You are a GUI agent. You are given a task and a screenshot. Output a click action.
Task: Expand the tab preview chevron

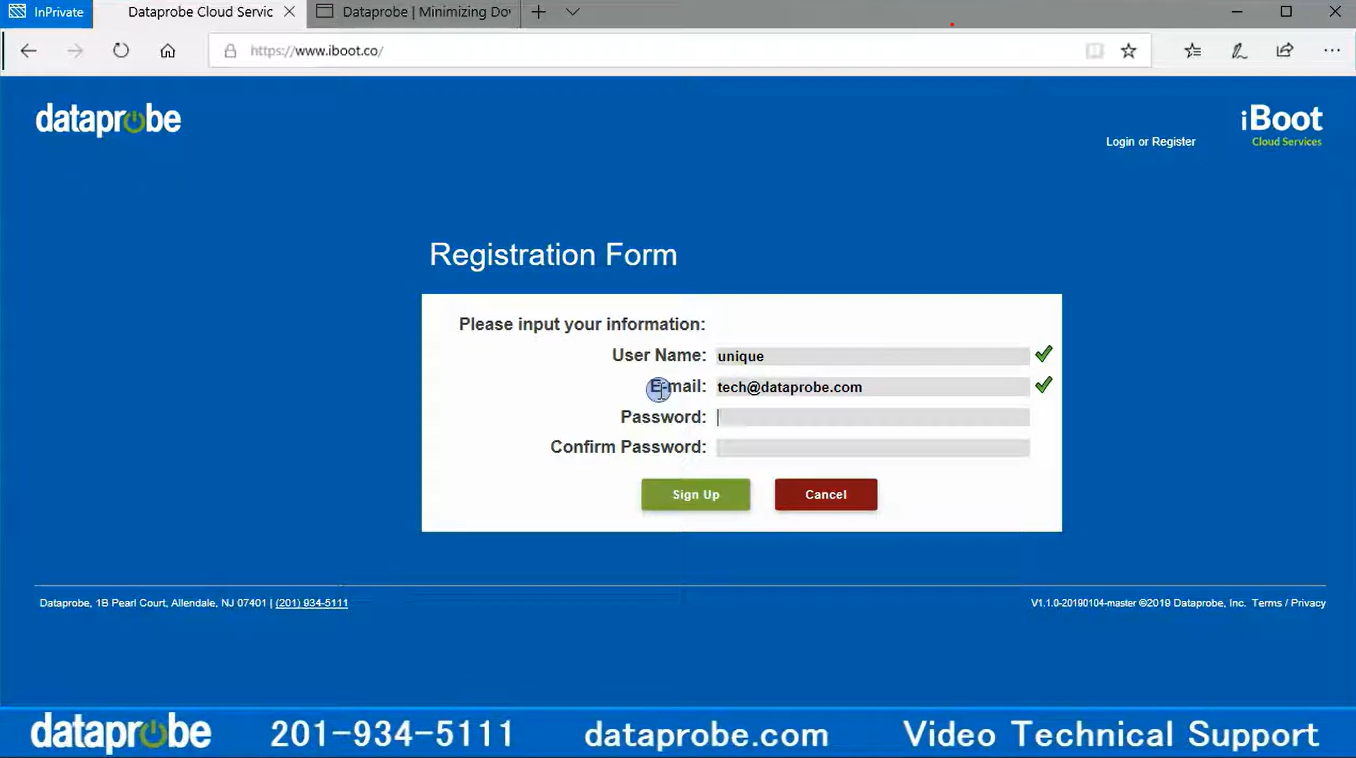(x=572, y=13)
